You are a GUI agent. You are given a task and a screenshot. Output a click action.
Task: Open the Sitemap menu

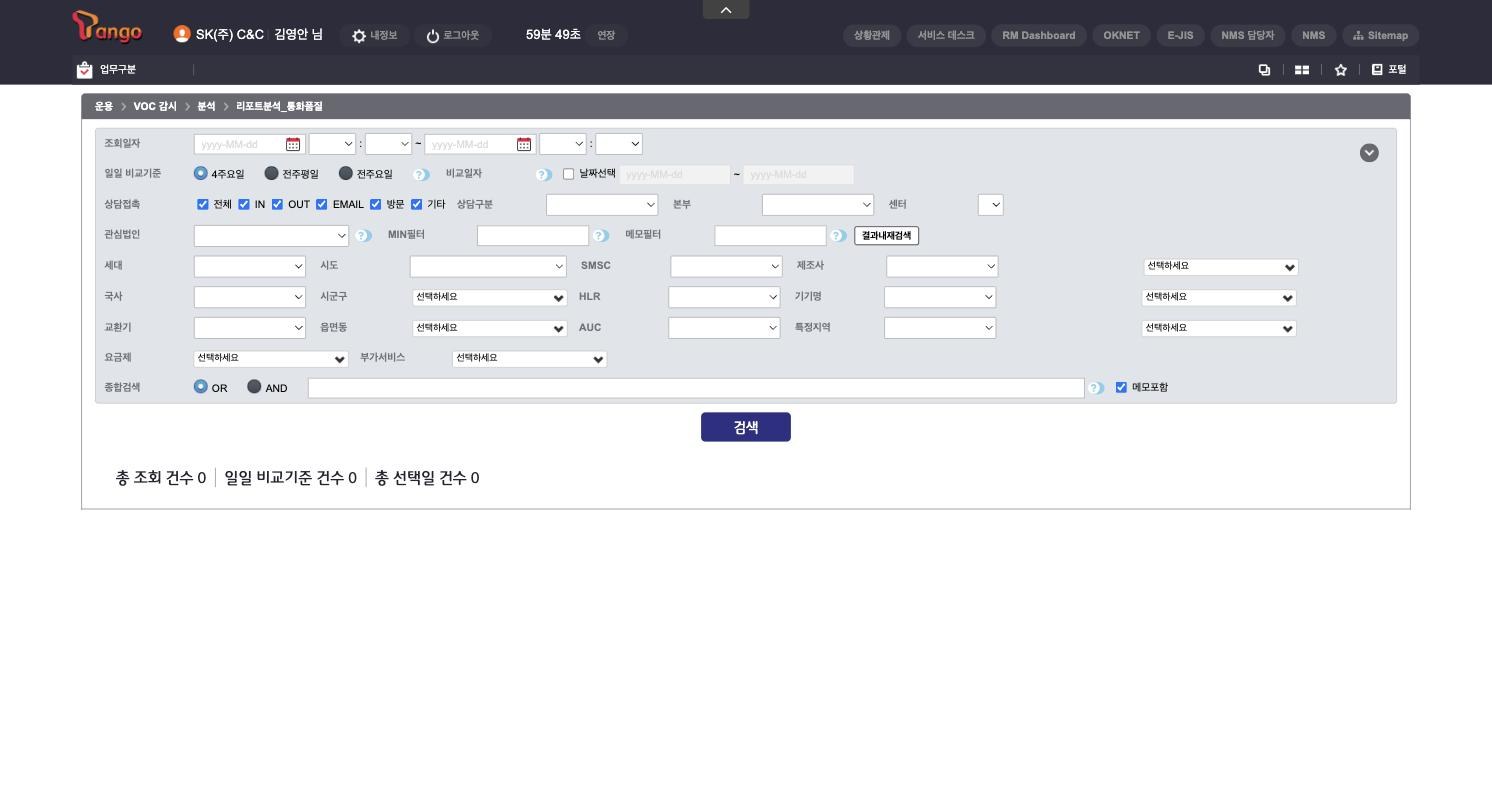point(1380,36)
